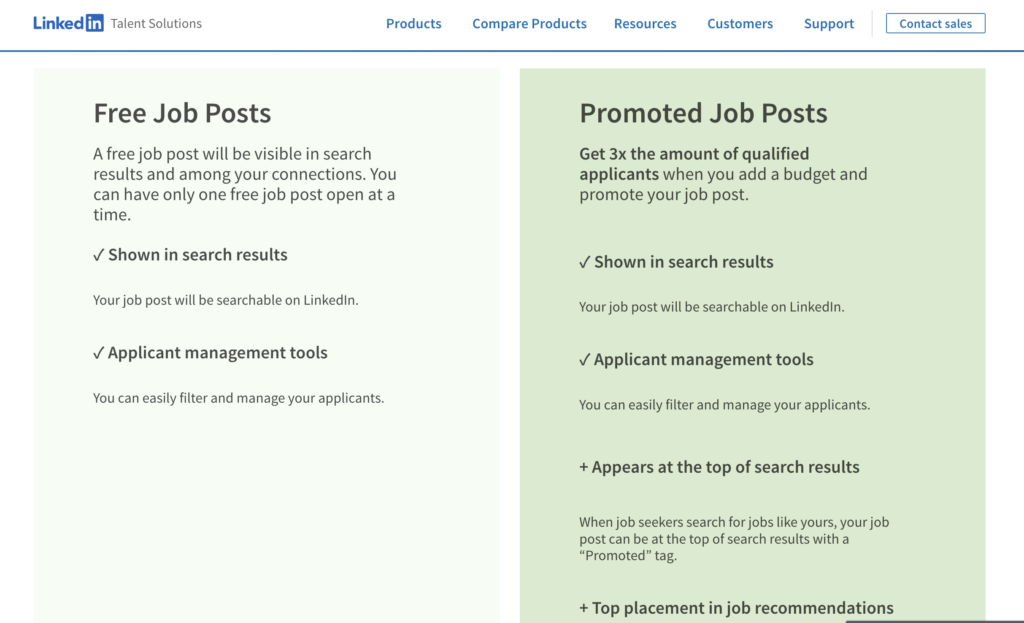Click the Promoted card's Shown in search results checkmark

click(x=584, y=262)
